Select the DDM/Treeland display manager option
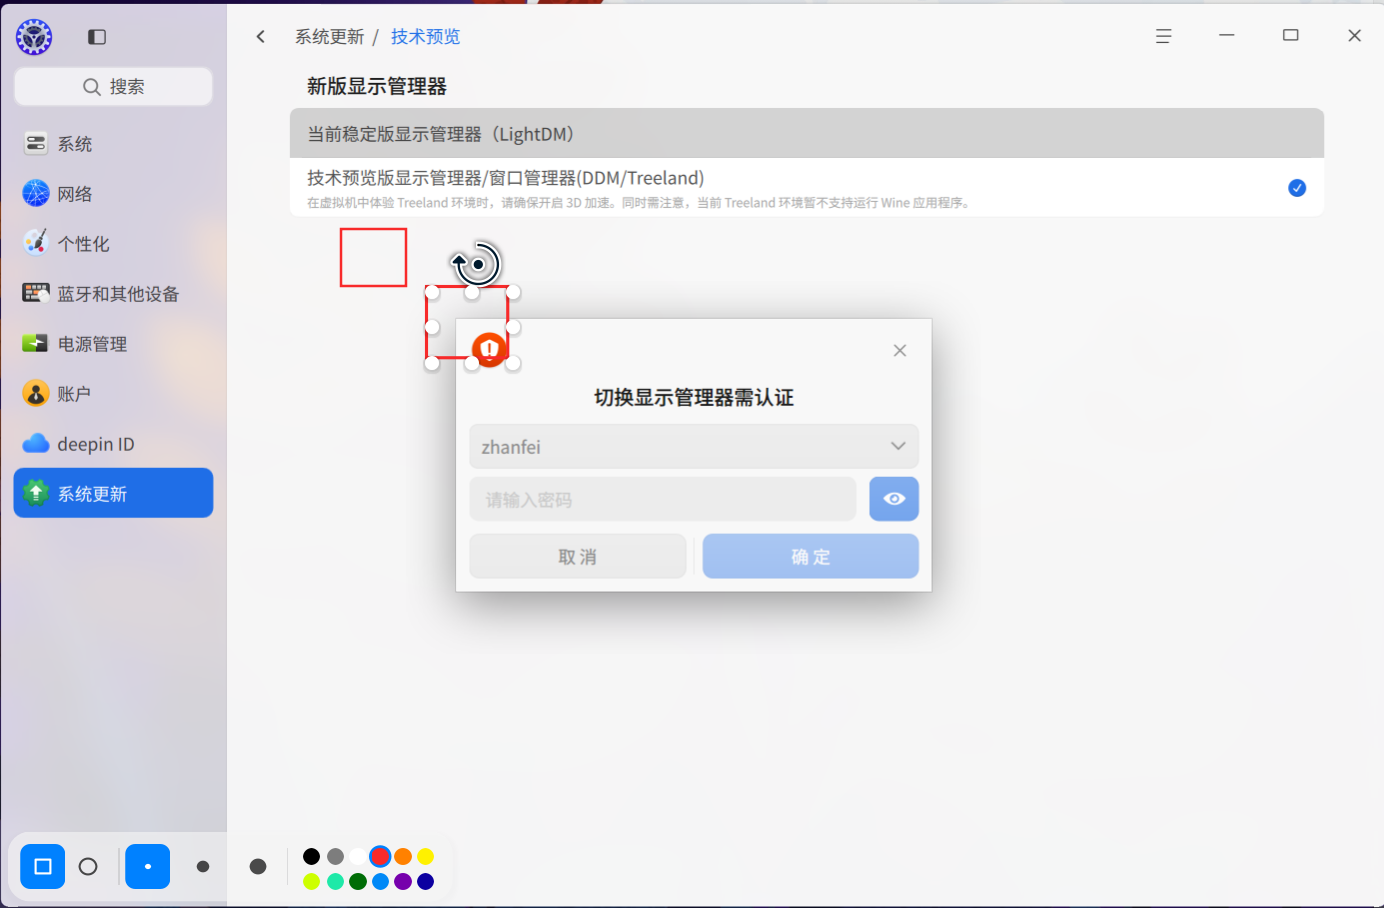Image resolution: width=1384 pixels, height=908 pixels. point(807,188)
